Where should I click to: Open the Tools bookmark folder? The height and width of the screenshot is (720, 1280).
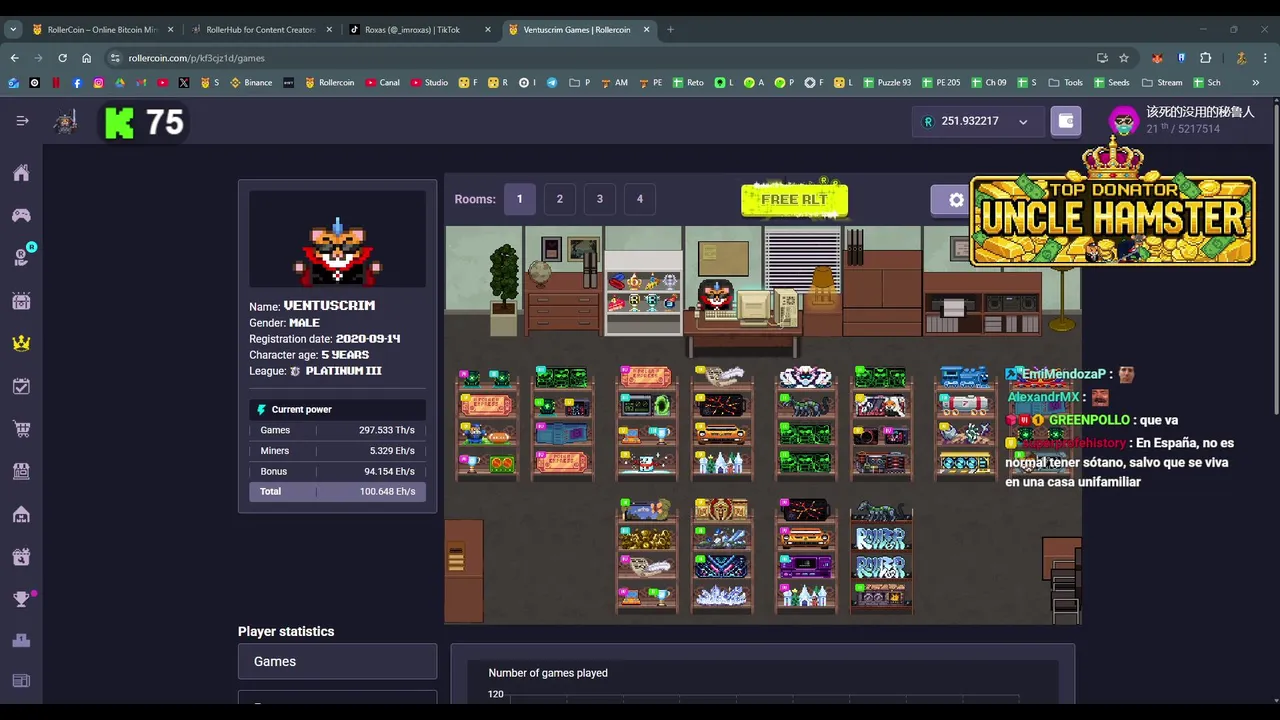click(1066, 83)
